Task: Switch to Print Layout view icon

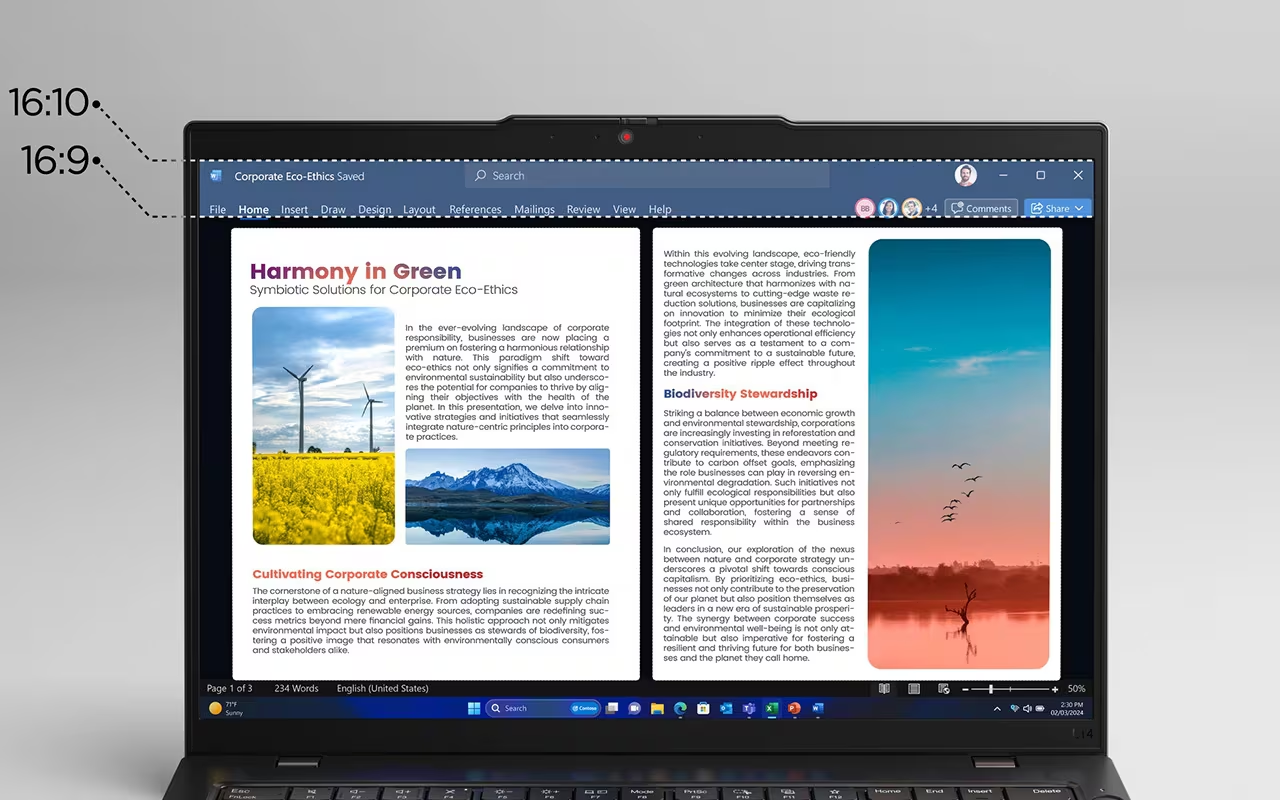Action: tap(914, 689)
